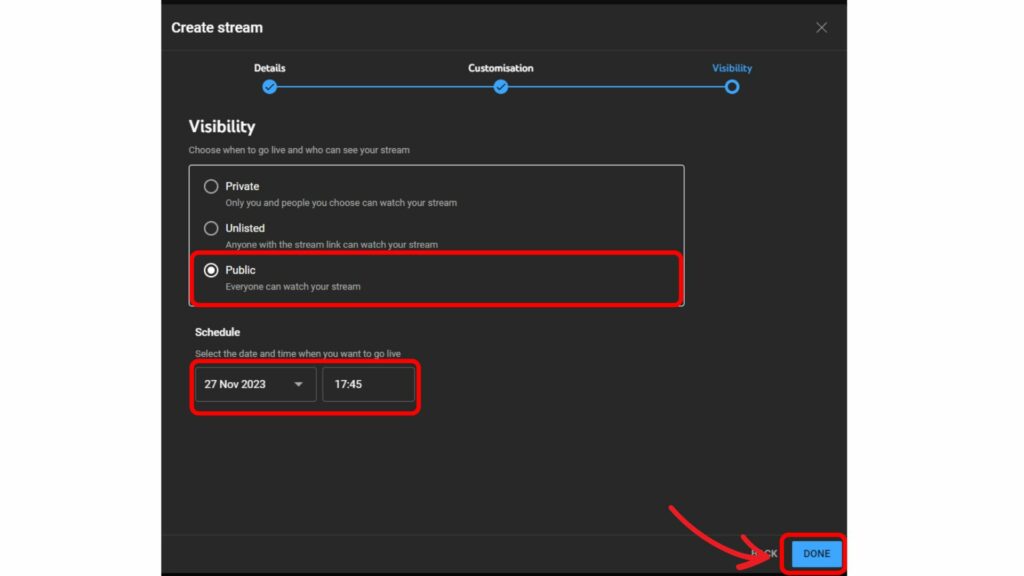Select the Visibility step label
The height and width of the screenshot is (576, 1024).
coord(732,68)
